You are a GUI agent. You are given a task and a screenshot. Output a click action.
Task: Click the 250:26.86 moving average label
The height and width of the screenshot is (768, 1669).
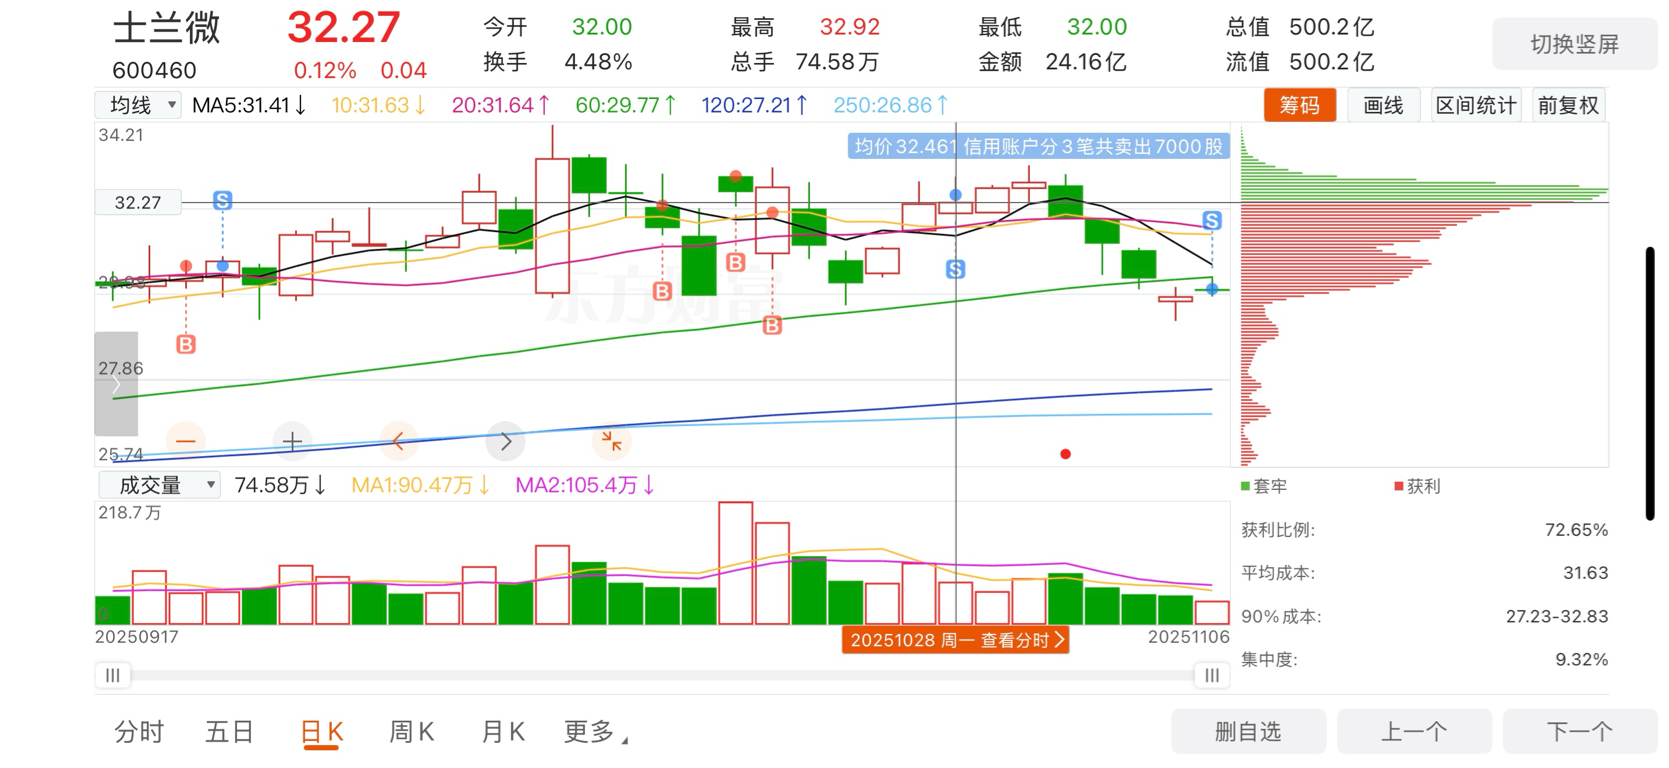pos(891,105)
